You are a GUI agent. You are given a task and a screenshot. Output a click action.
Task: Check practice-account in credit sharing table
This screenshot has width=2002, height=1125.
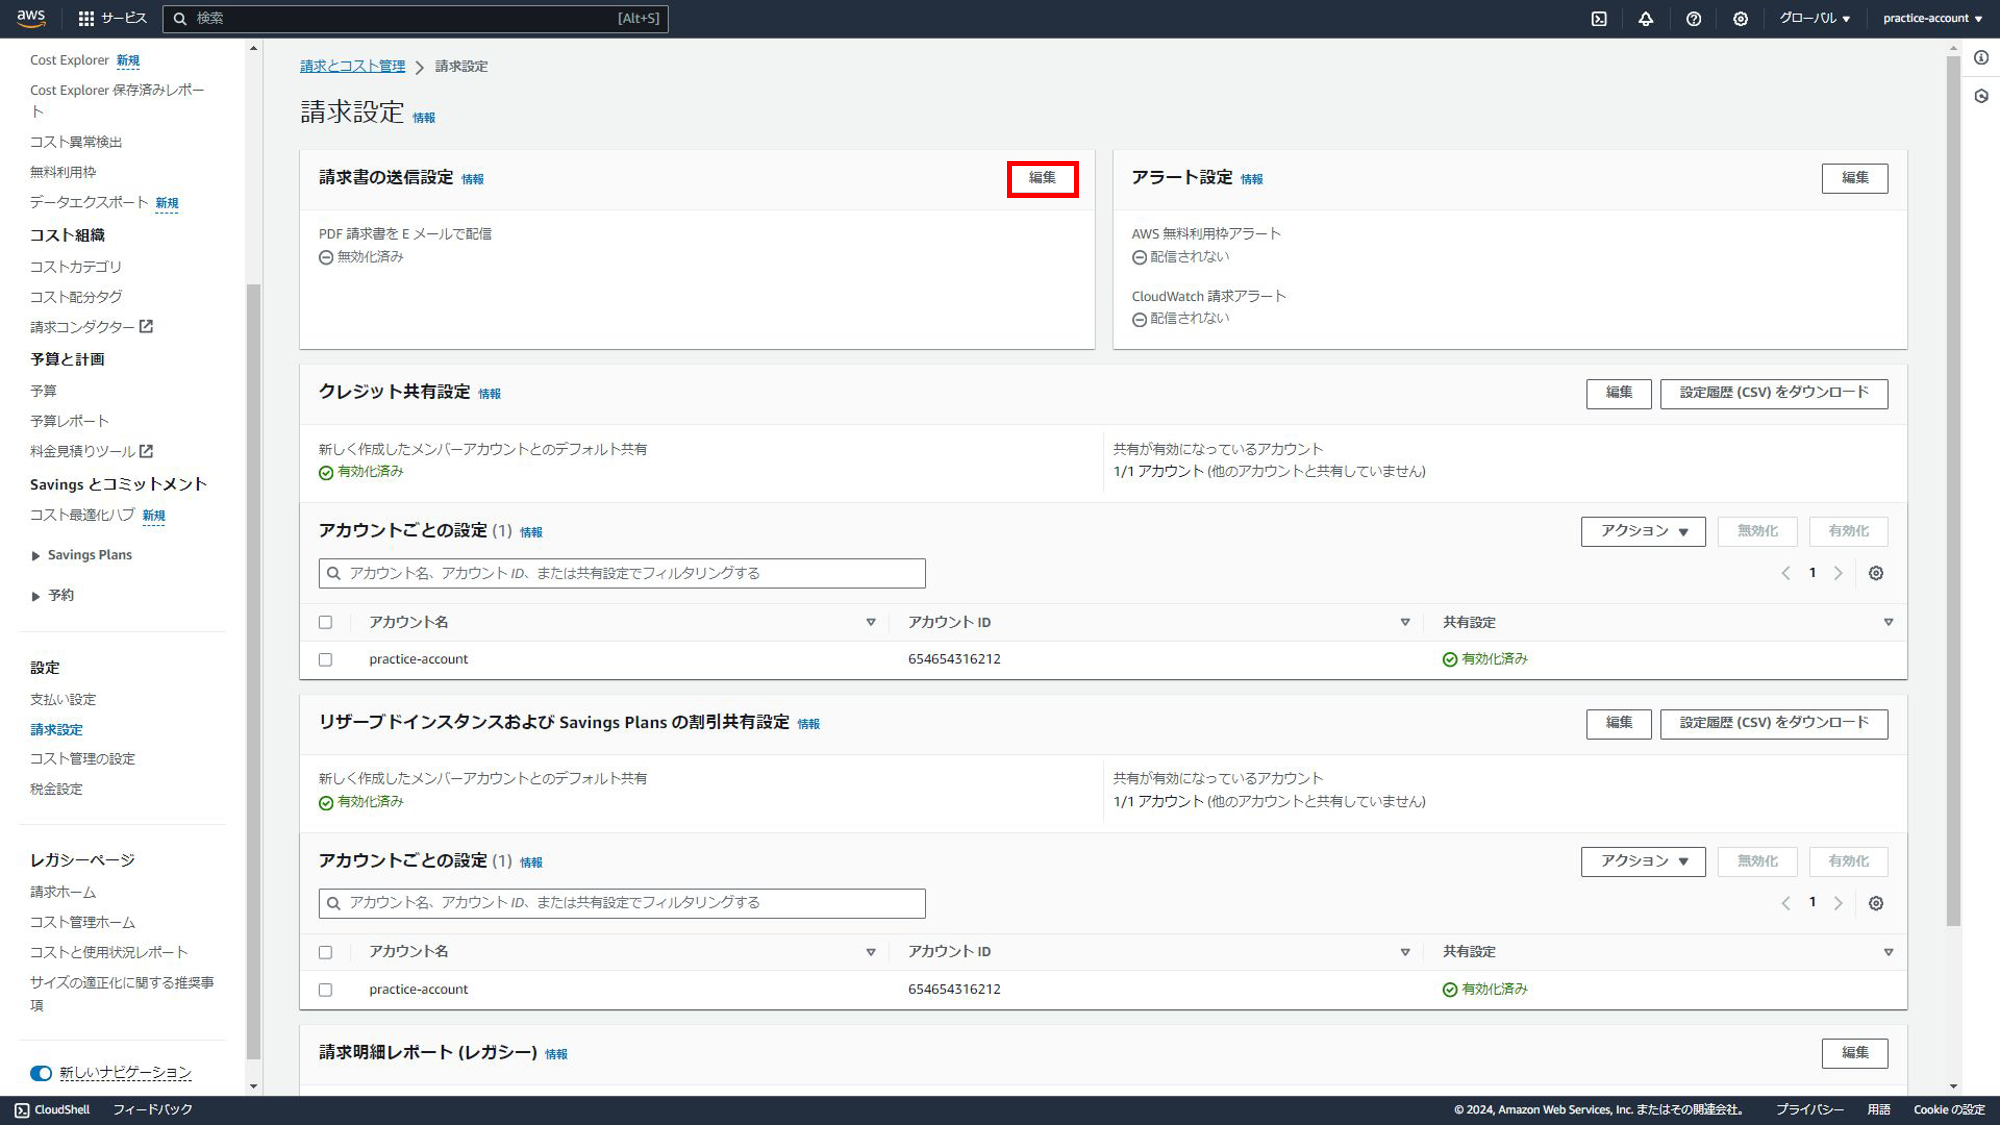tap(326, 660)
